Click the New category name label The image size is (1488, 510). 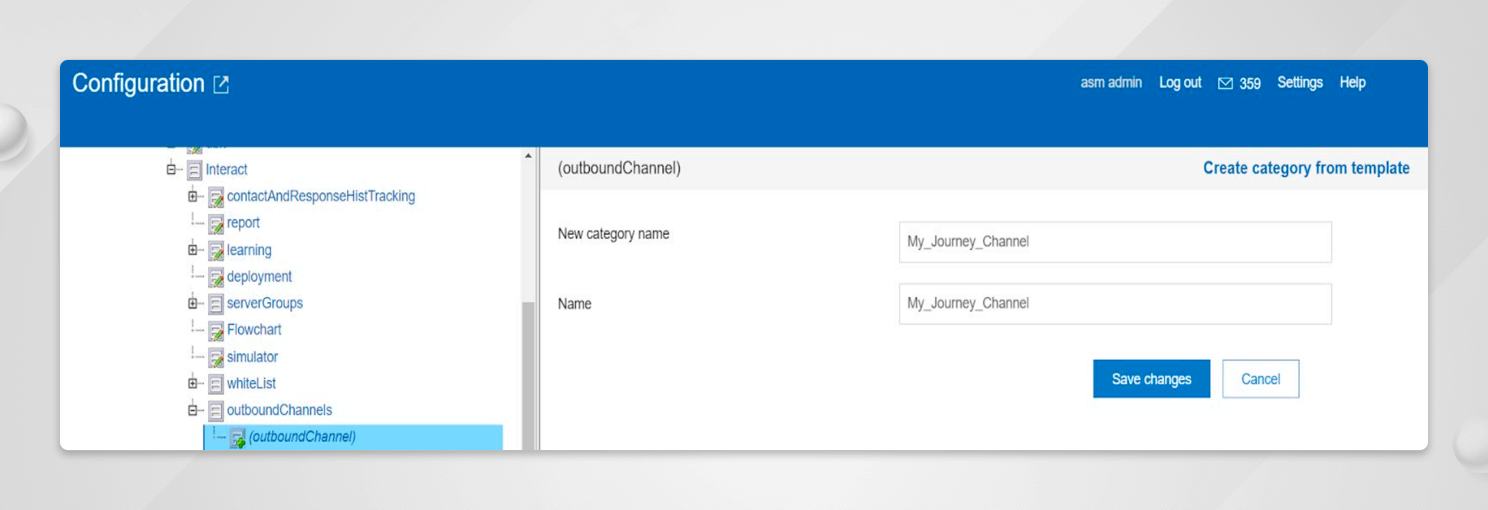pyautogui.click(x=614, y=234)
